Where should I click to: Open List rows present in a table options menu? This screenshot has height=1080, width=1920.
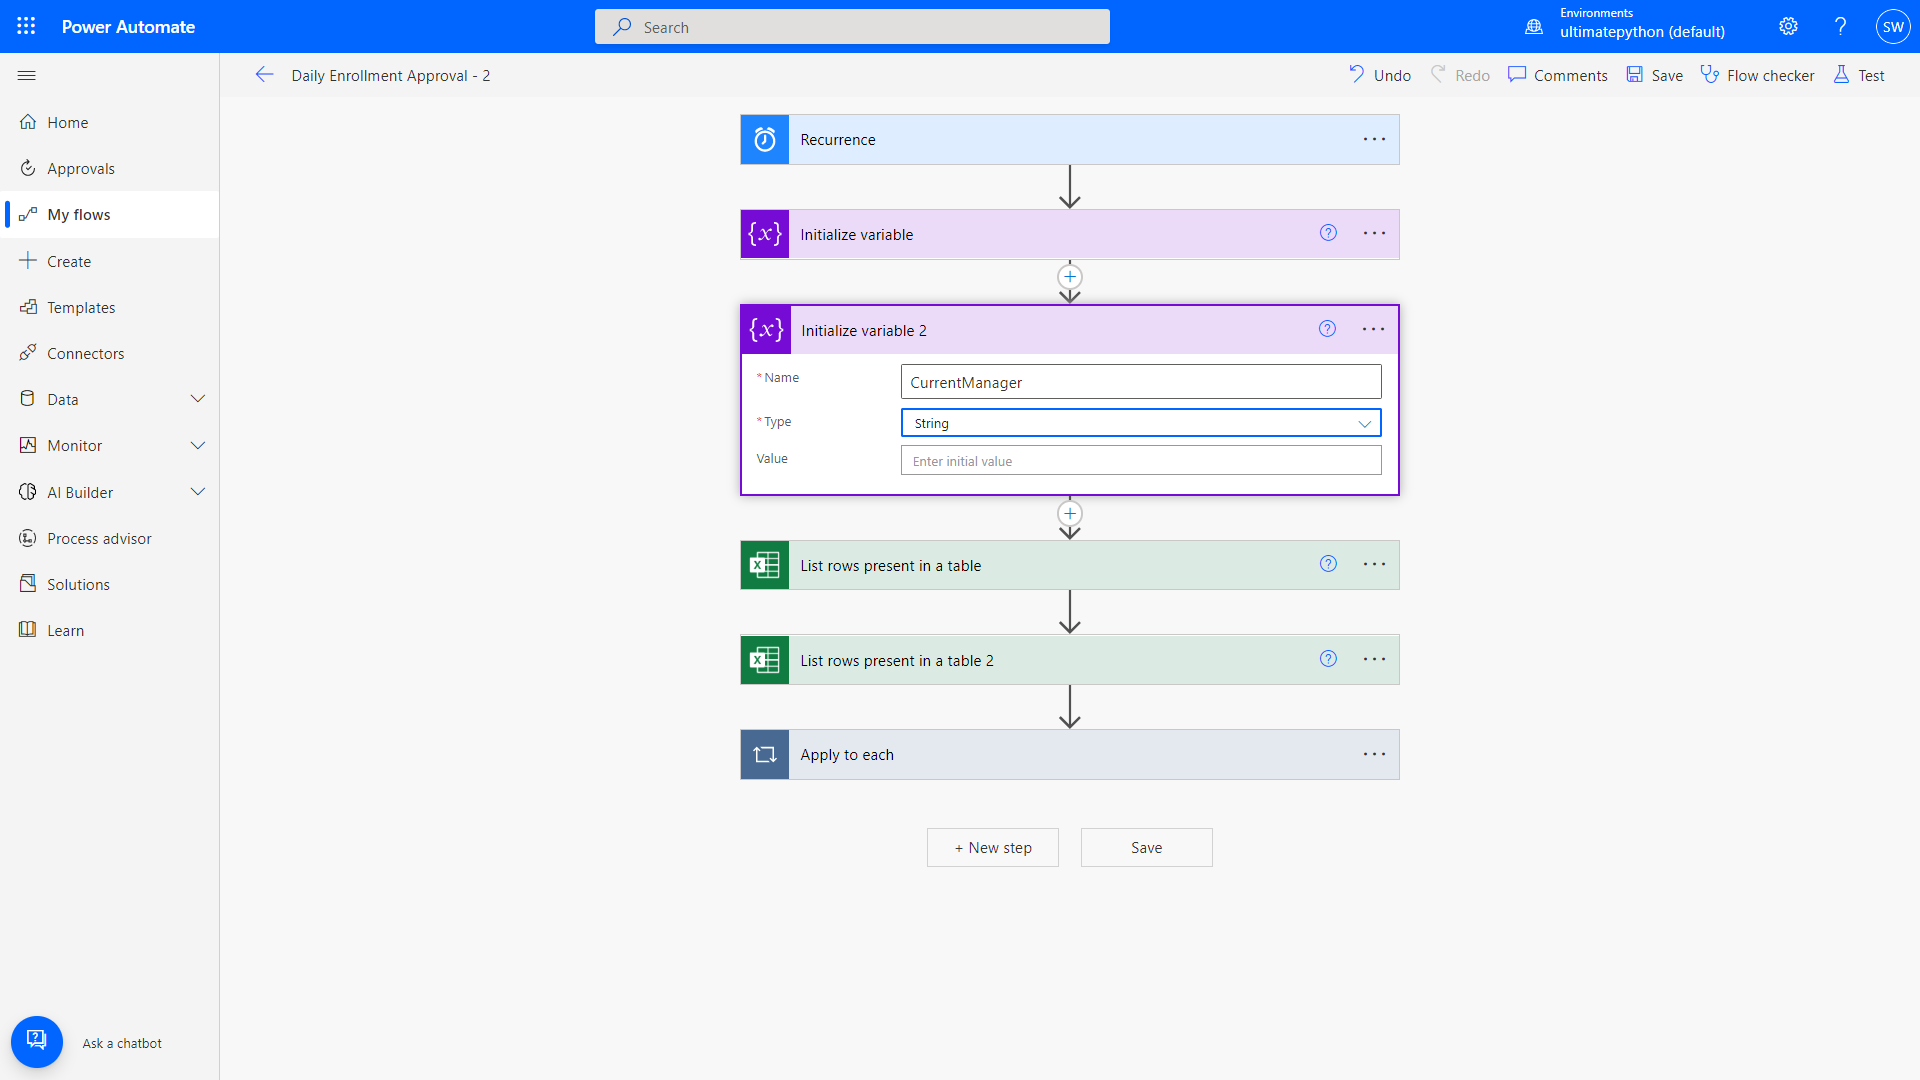pyautogui.click(x=1374, y=564)
